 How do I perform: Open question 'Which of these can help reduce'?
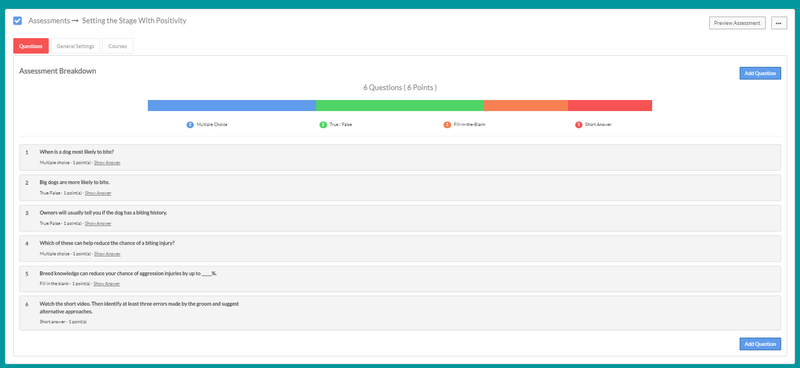click(x=400, y=249)
